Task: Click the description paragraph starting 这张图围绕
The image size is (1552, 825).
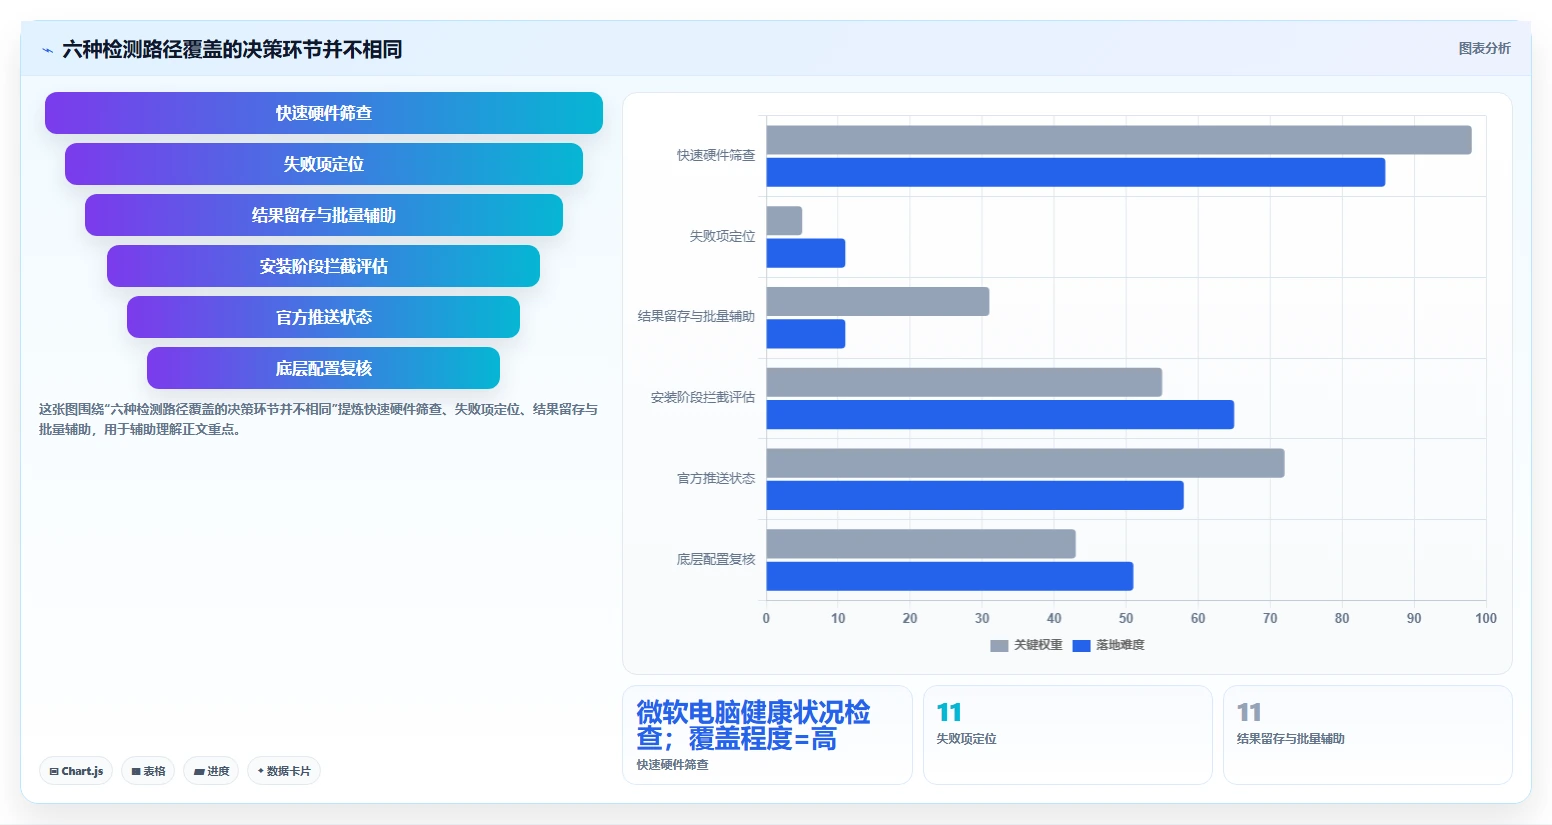Action: (318, 419)
